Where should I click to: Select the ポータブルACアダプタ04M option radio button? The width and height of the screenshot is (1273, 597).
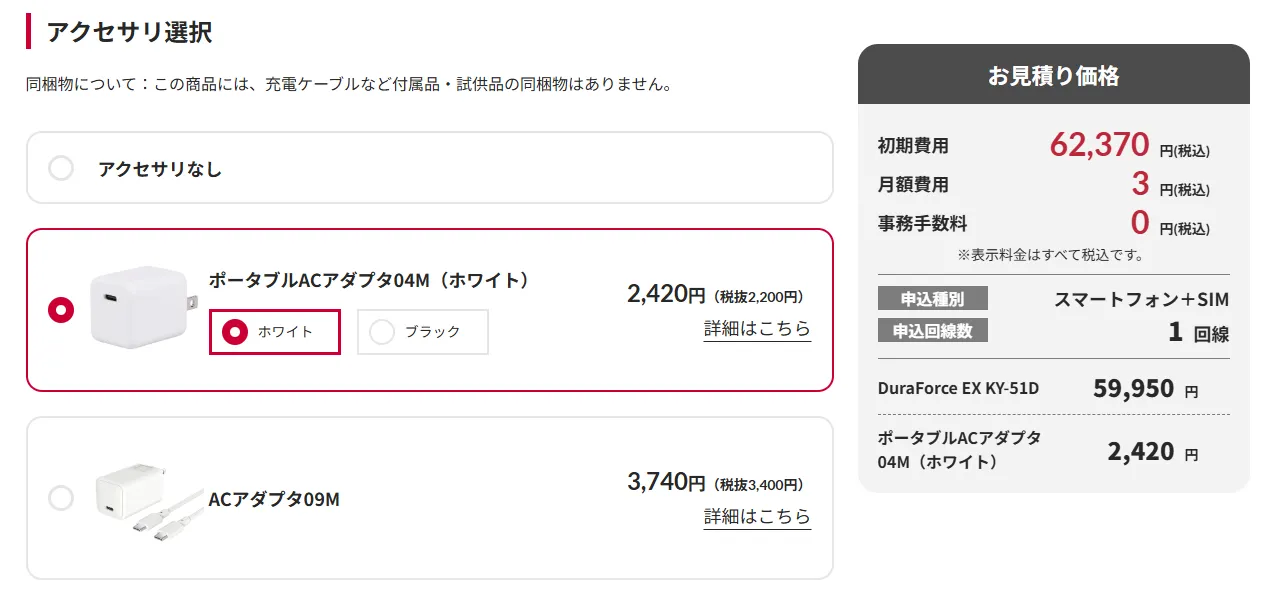[61, 310]
